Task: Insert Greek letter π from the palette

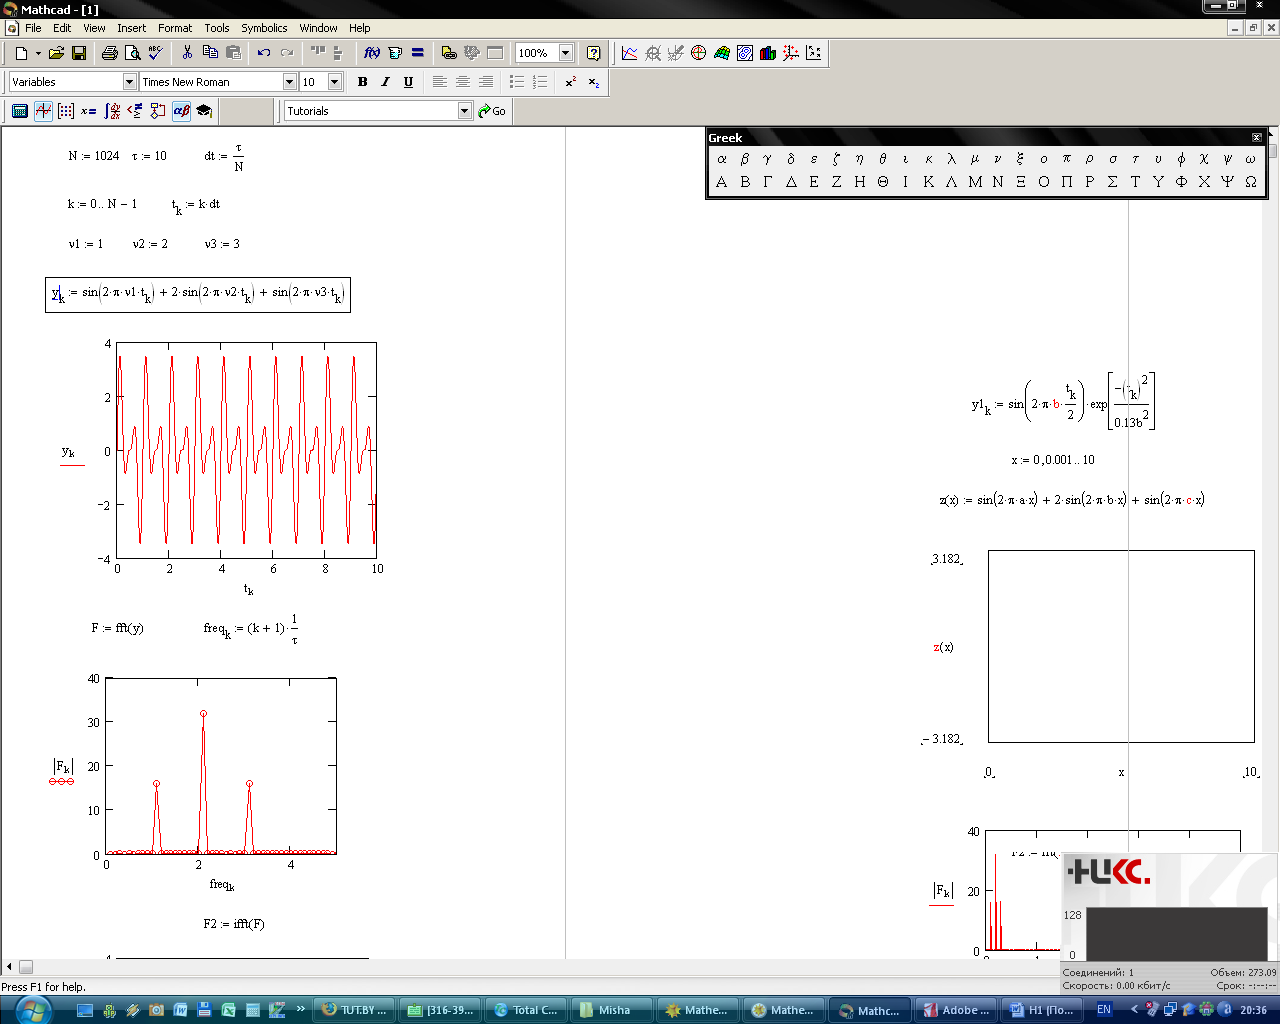Action: pyautogui.click(x=1067, y=158)
